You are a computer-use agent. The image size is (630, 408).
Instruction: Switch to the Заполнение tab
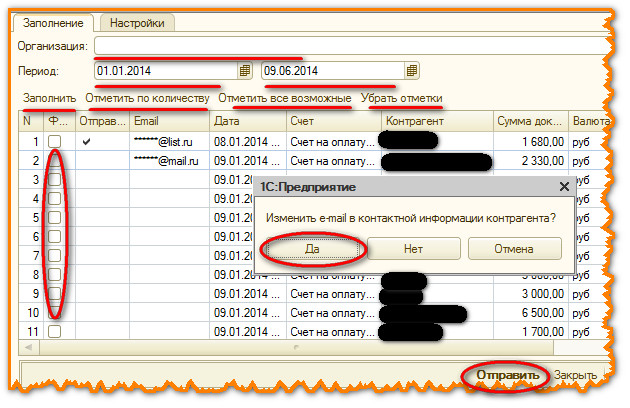[53, 23]
